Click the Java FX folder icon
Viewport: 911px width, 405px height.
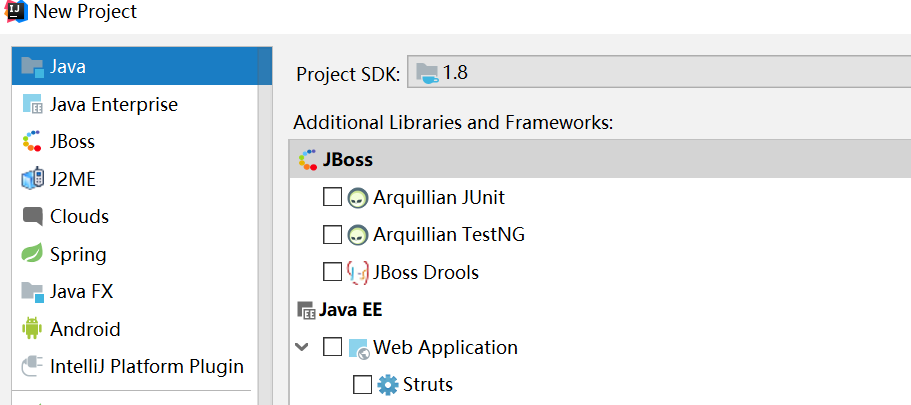pos(33,292)
